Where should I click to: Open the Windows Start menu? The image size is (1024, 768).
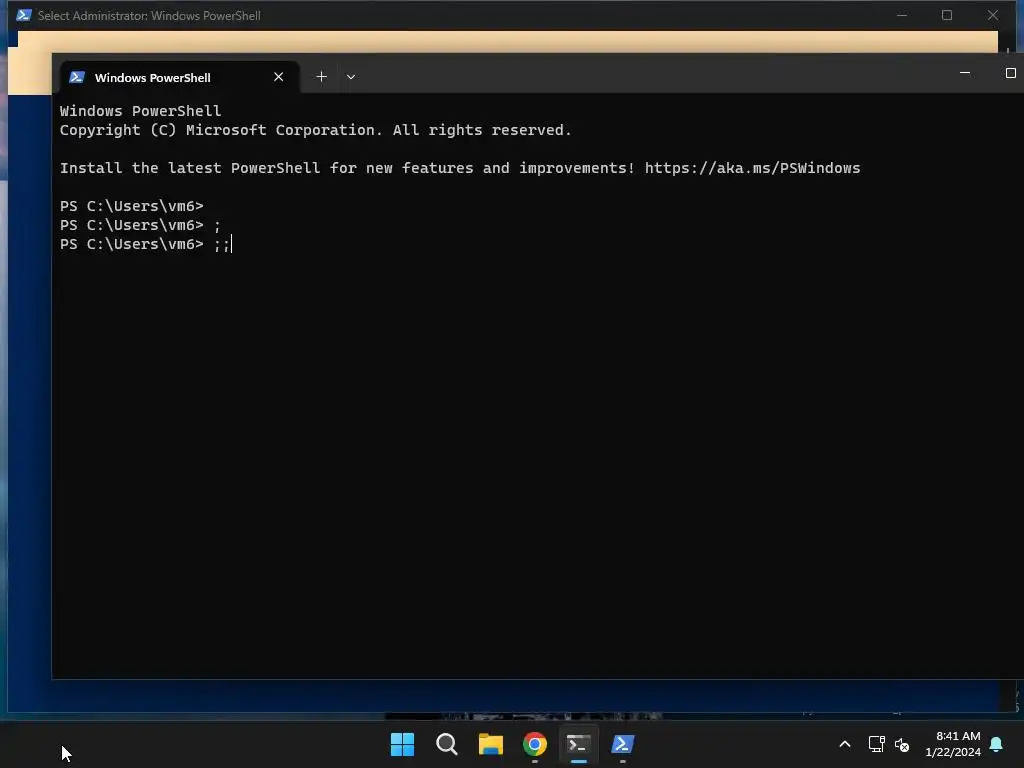pyautogui.click(x=402, y=744)
